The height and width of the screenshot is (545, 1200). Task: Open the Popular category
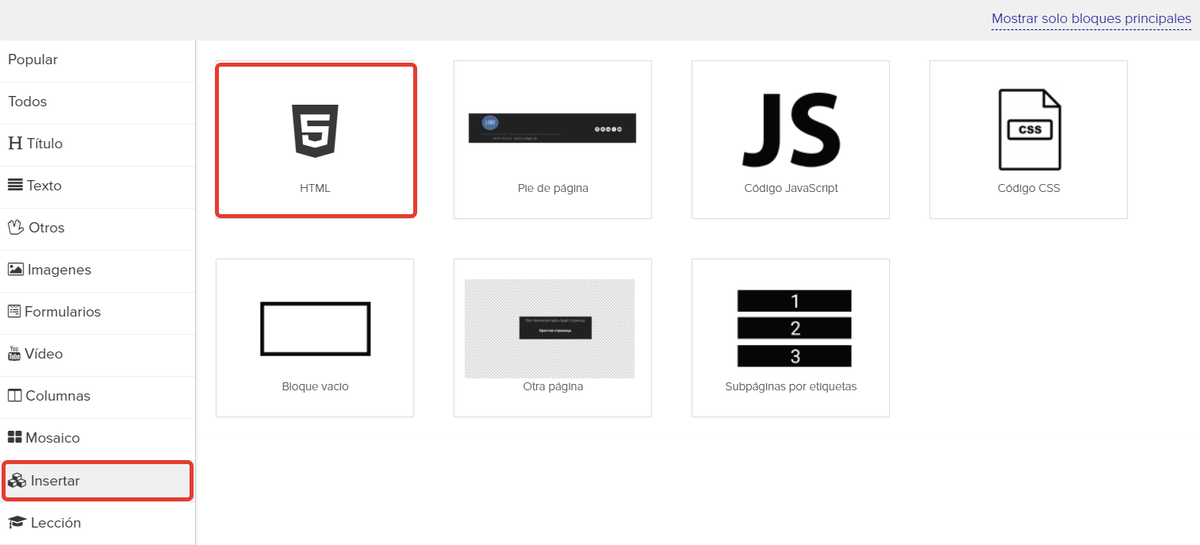97,60
